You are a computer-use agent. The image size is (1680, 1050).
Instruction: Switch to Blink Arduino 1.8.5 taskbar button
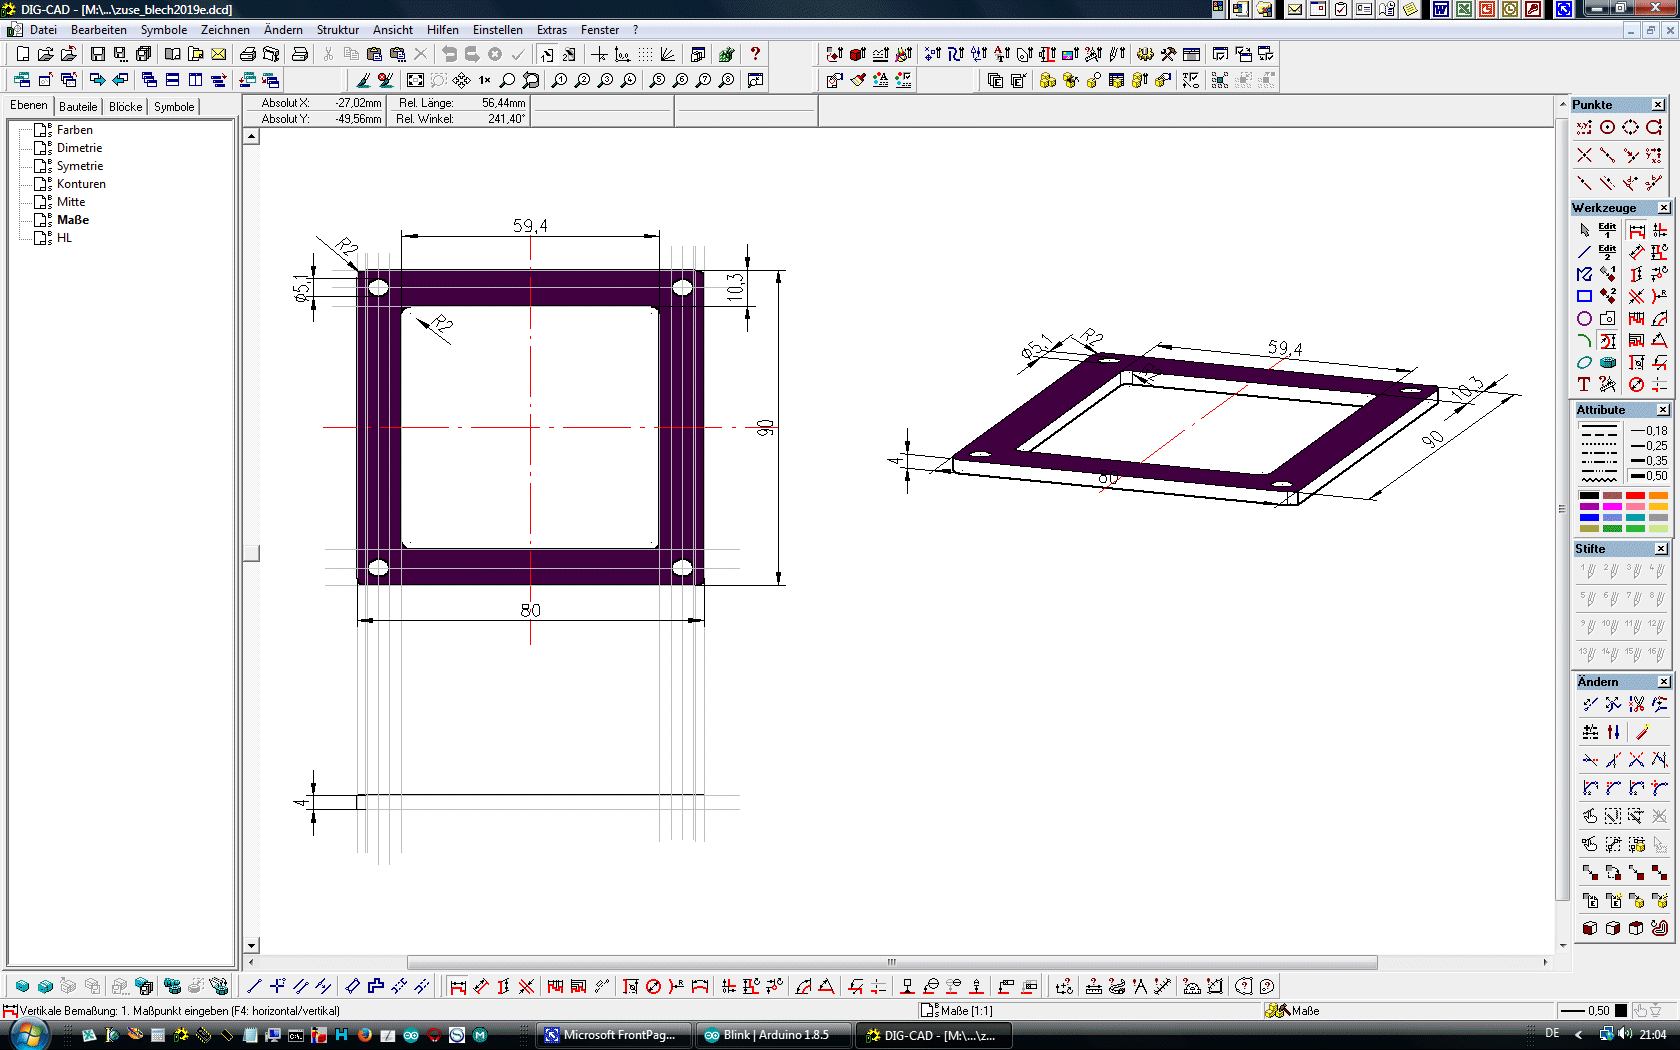773,1035
